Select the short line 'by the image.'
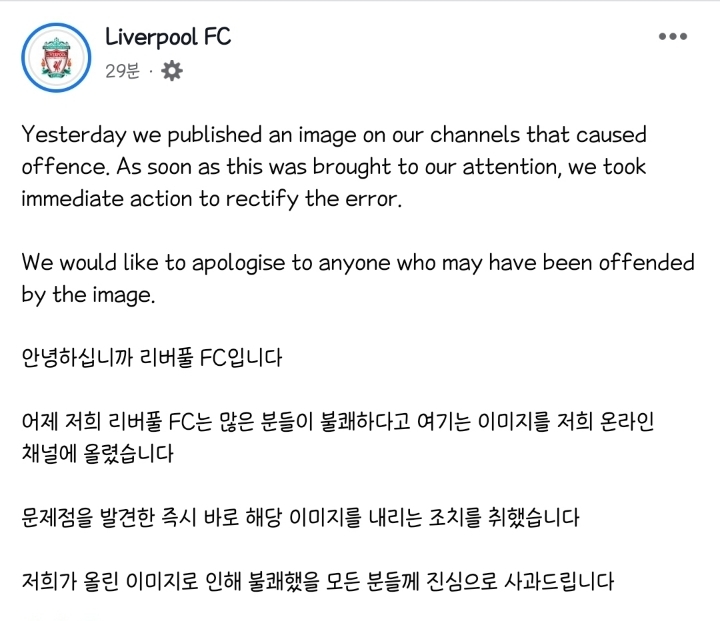720x621 pixels. 88,295
